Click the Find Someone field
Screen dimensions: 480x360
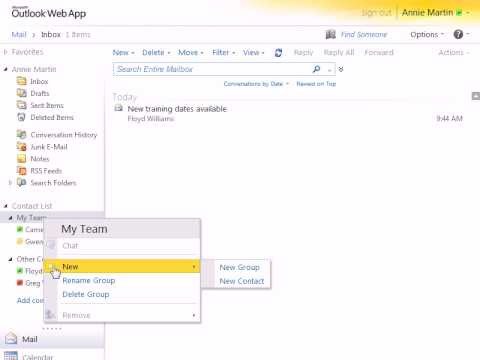(364, 34)
